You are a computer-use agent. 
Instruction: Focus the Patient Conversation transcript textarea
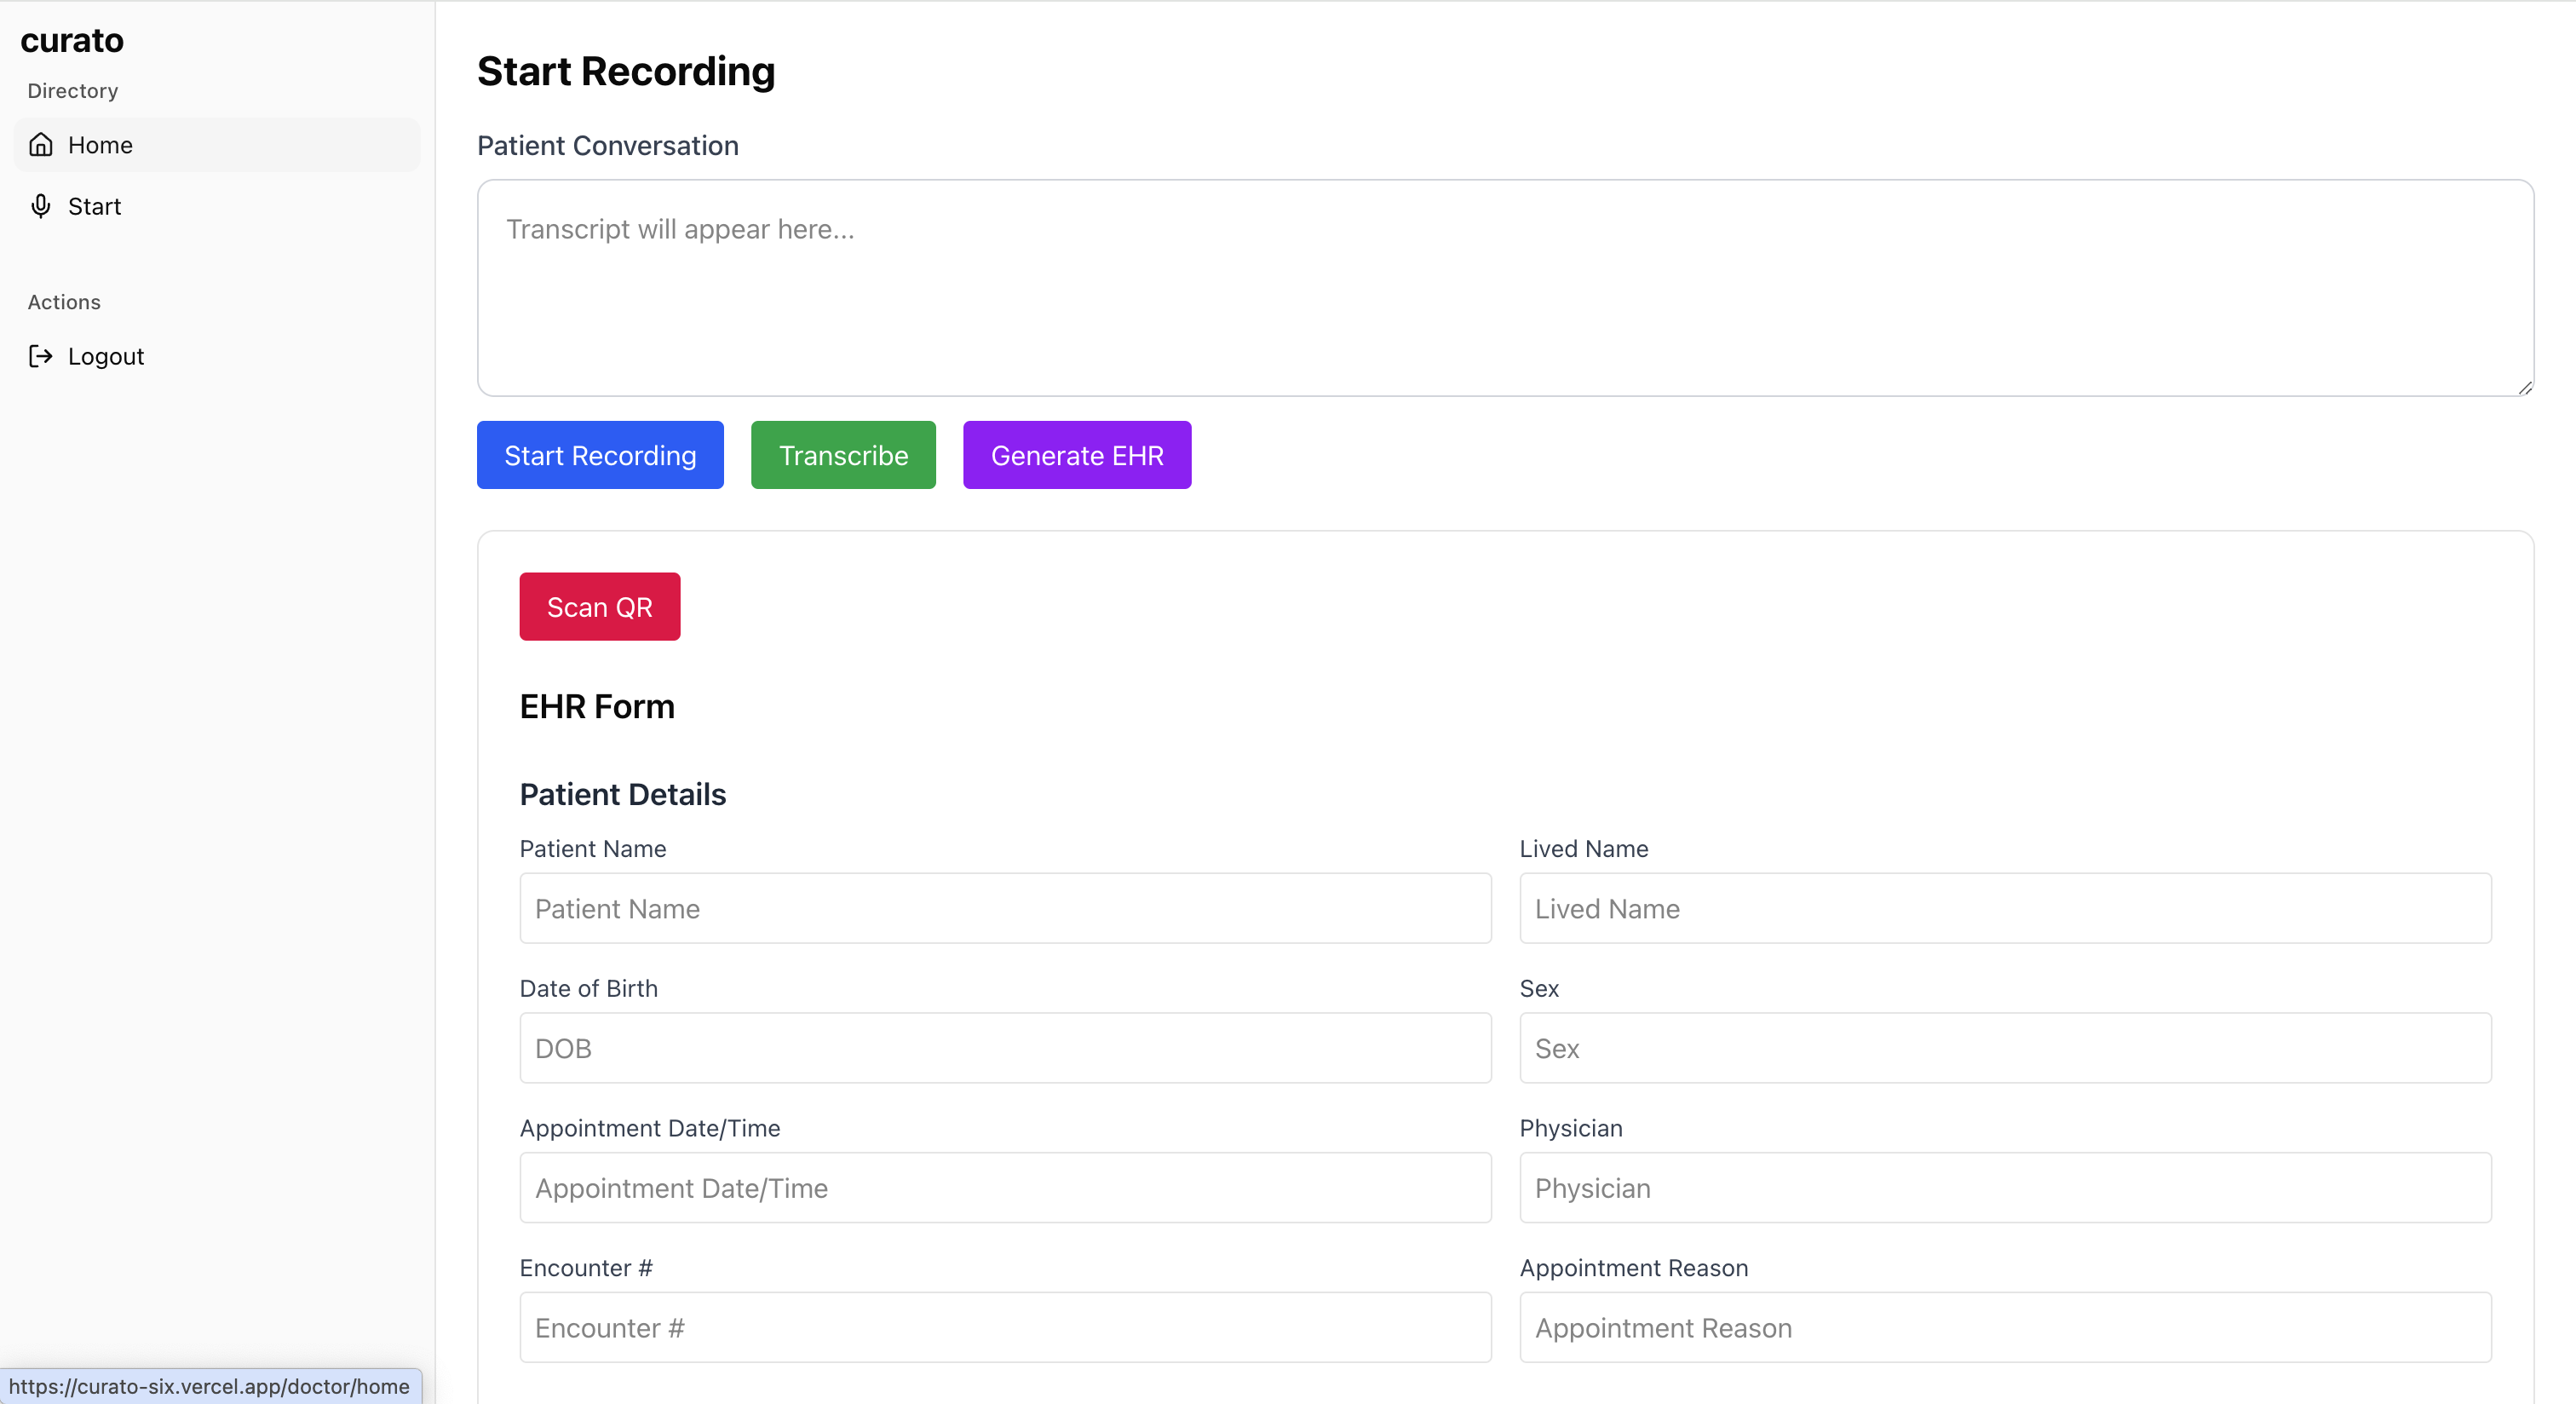click(1504, 288)
